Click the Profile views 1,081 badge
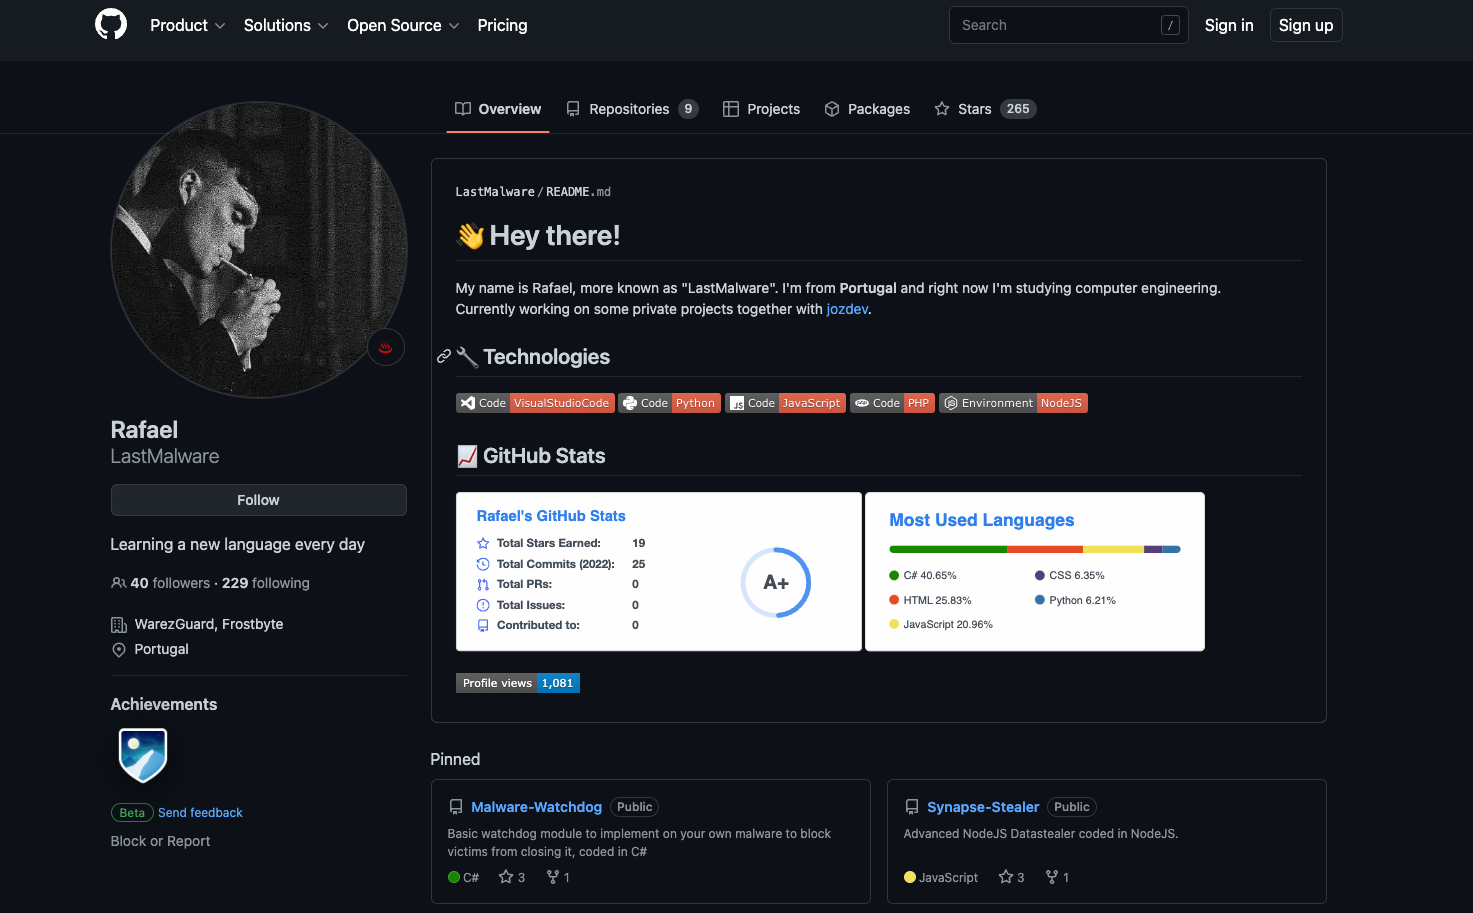Viewport: 1473px width, 913px height. coord(518,683)
